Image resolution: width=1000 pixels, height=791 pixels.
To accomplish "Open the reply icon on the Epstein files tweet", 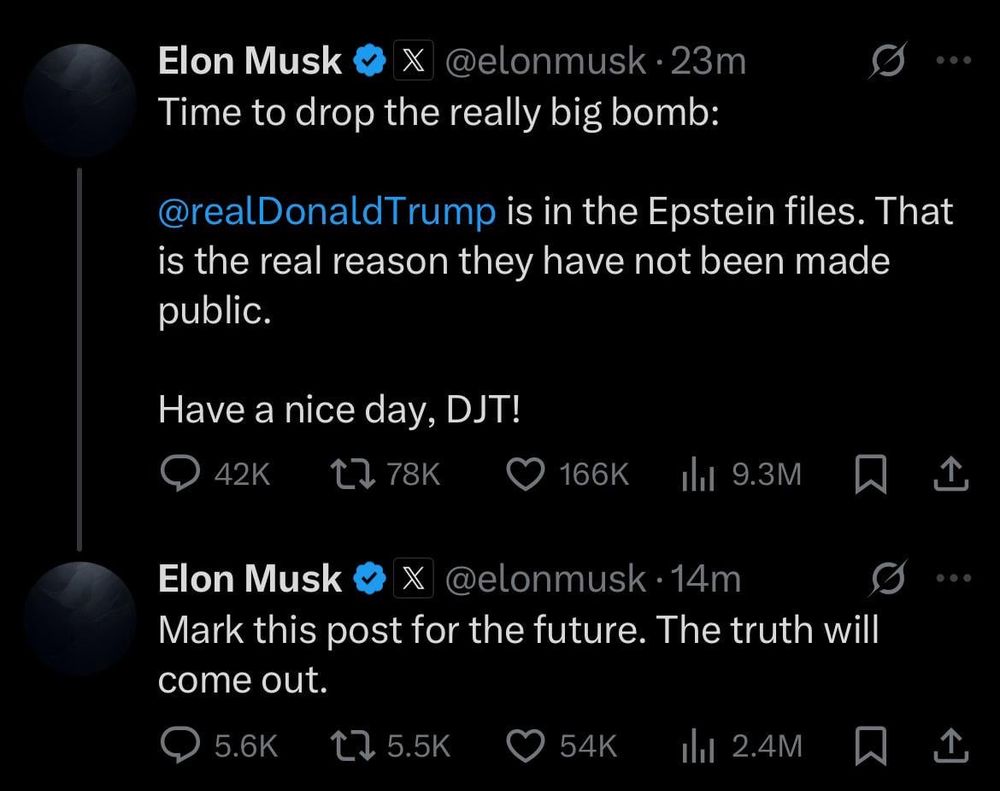I will click(180, 474).
